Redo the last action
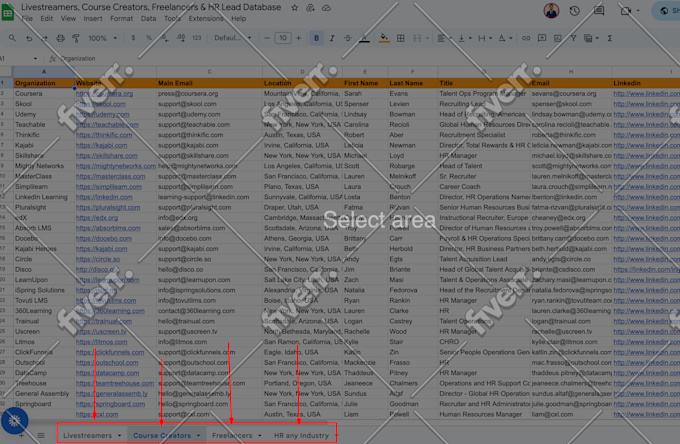Screen dimensions: 680x444 tap(44, 38)
